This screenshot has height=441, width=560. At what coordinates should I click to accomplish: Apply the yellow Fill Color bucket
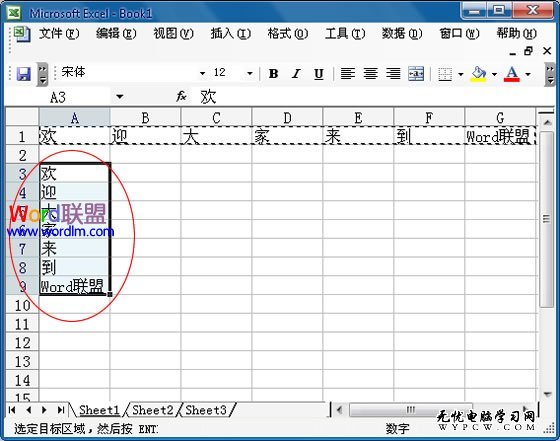point(479,74)
